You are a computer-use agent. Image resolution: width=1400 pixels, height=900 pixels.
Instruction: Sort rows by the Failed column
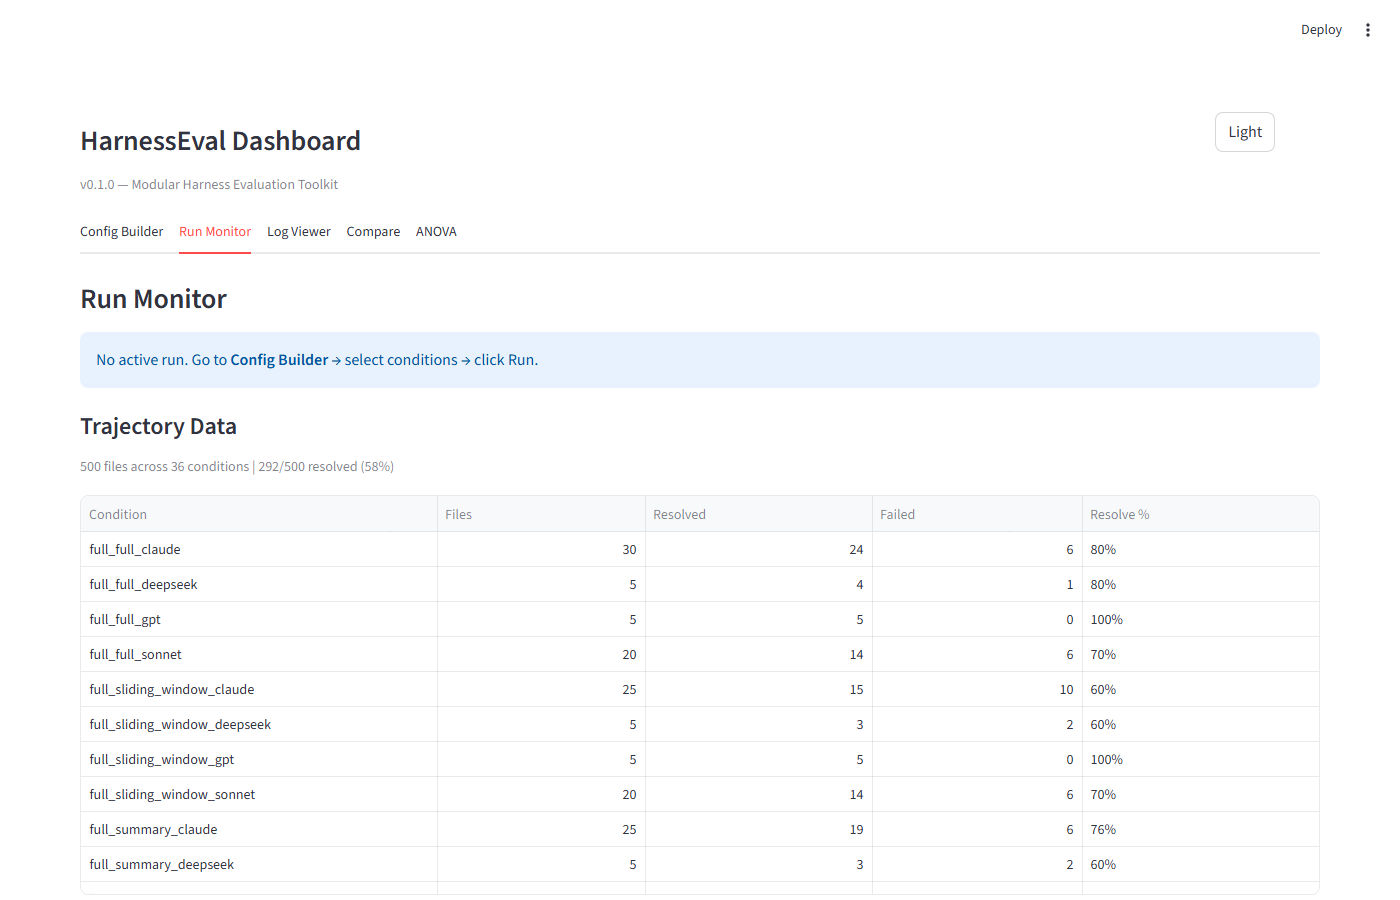pyautogui.click(x=897, y=513)
